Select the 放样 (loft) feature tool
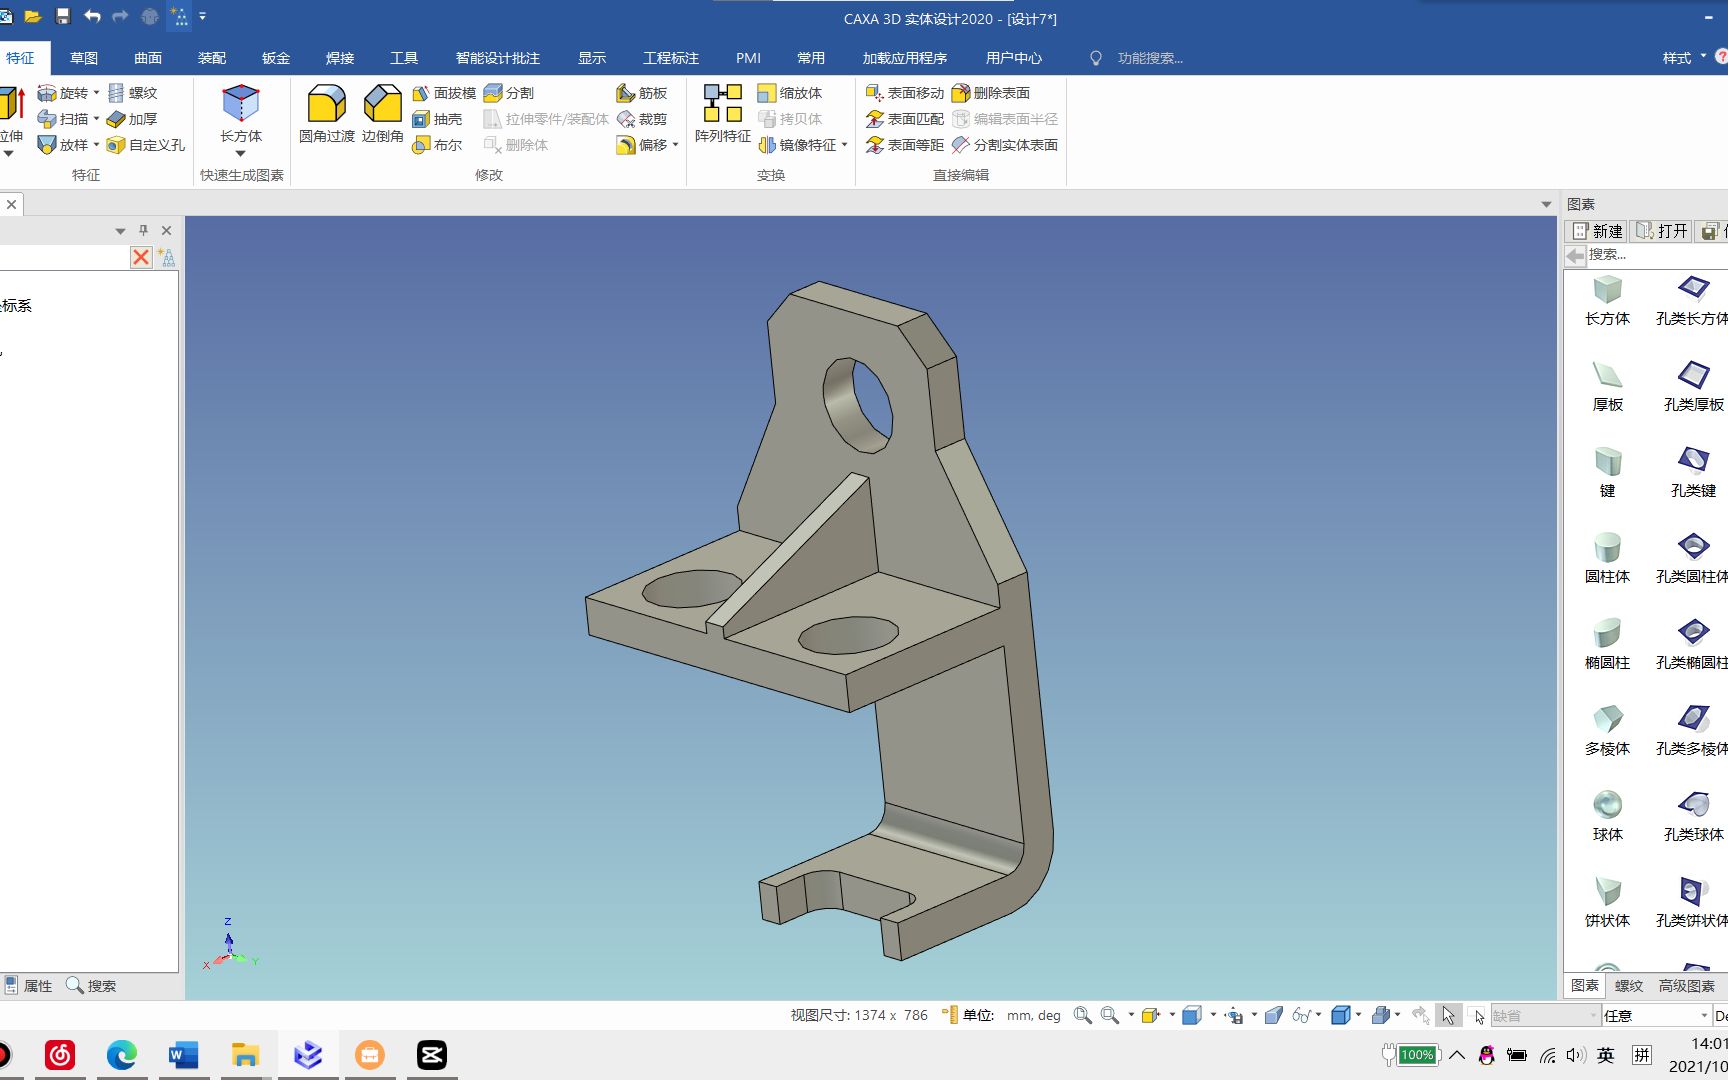This screenshot has width=1728, height=1080. click(x=63, y=145)
